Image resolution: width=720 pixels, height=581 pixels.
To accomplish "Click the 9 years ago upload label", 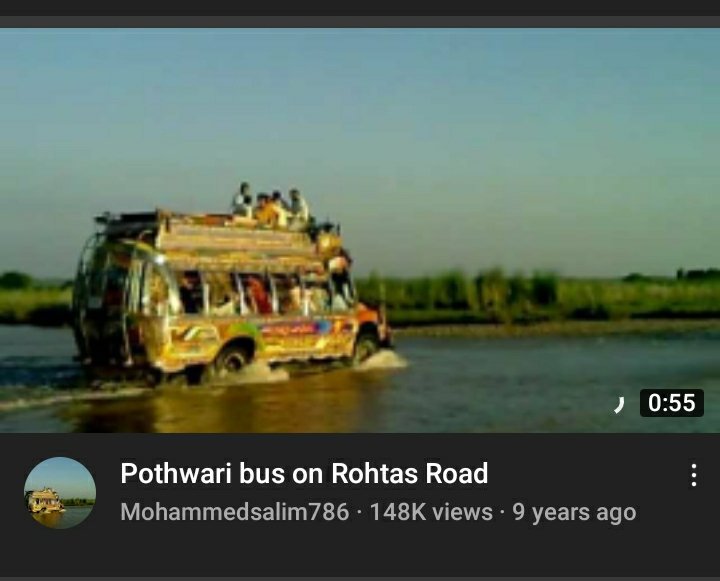I will point(574,512).
